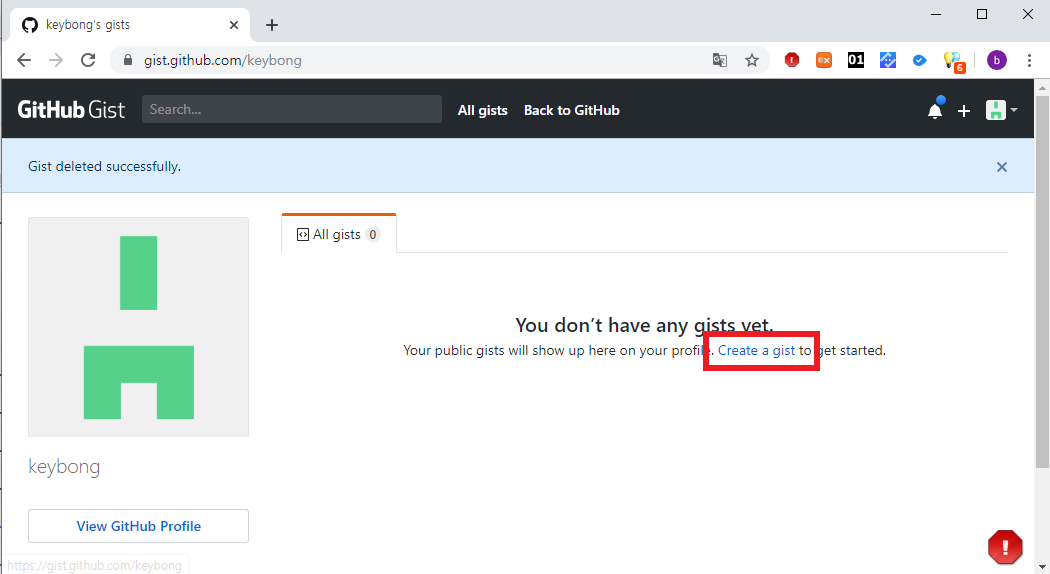Open the blue checkmark extension icon
Image resolution: width=1050 pixels, height=574 pixels.
920,60
